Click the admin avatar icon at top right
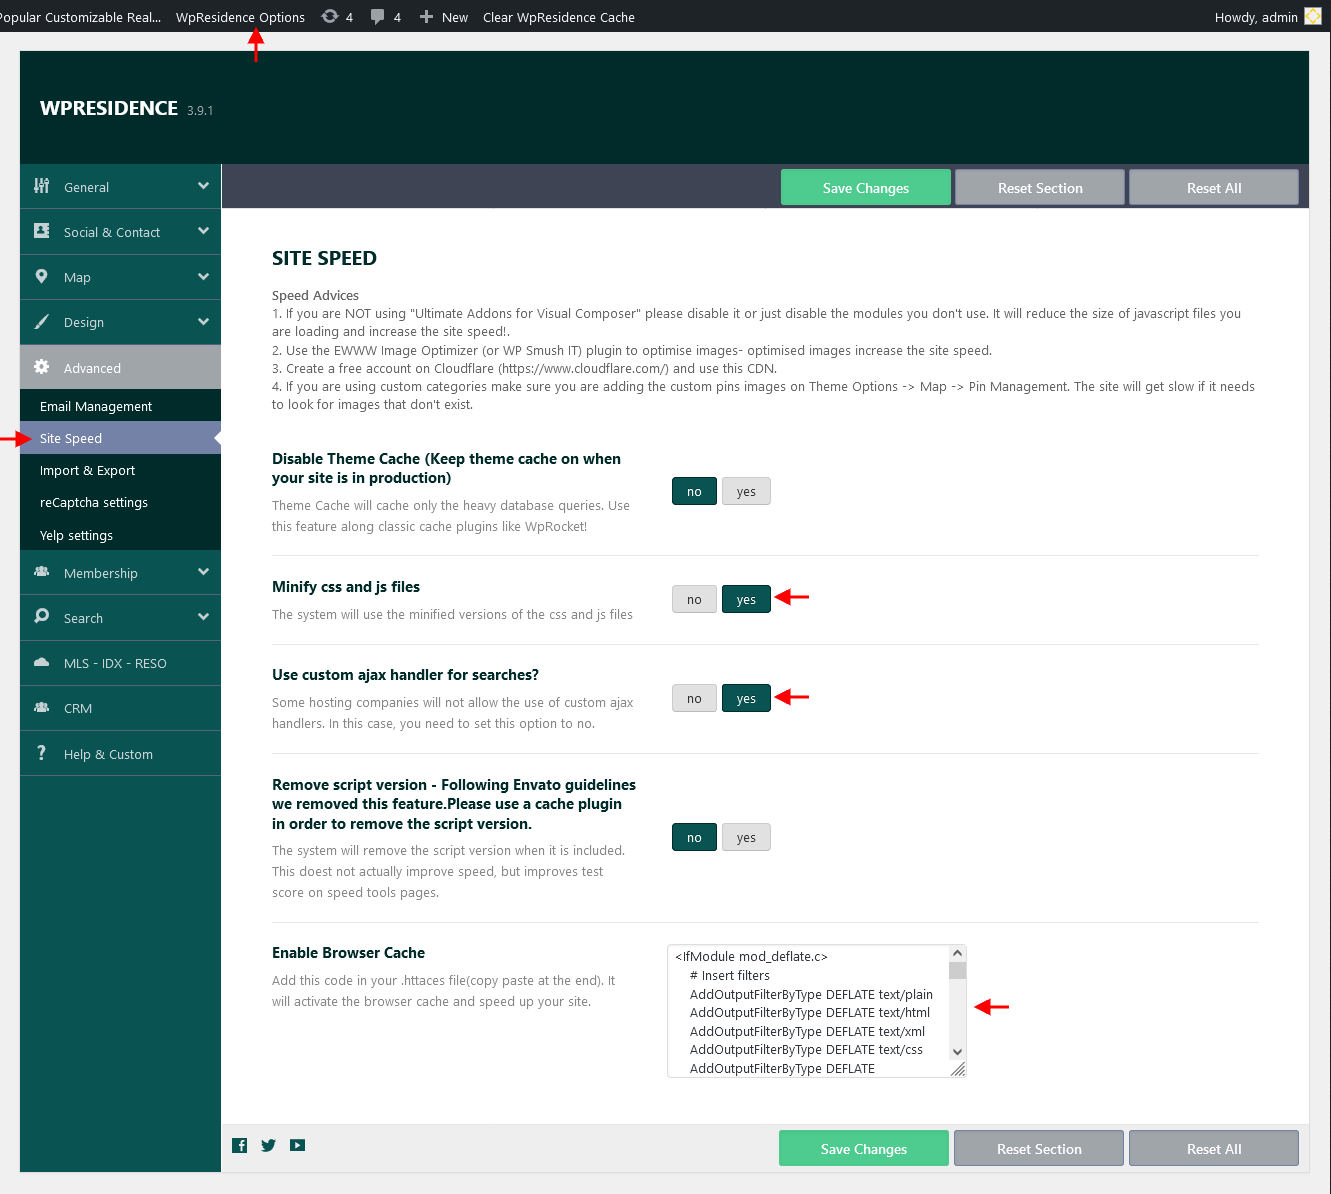The image size is (1331, 1194). (x=1313, y=16)
